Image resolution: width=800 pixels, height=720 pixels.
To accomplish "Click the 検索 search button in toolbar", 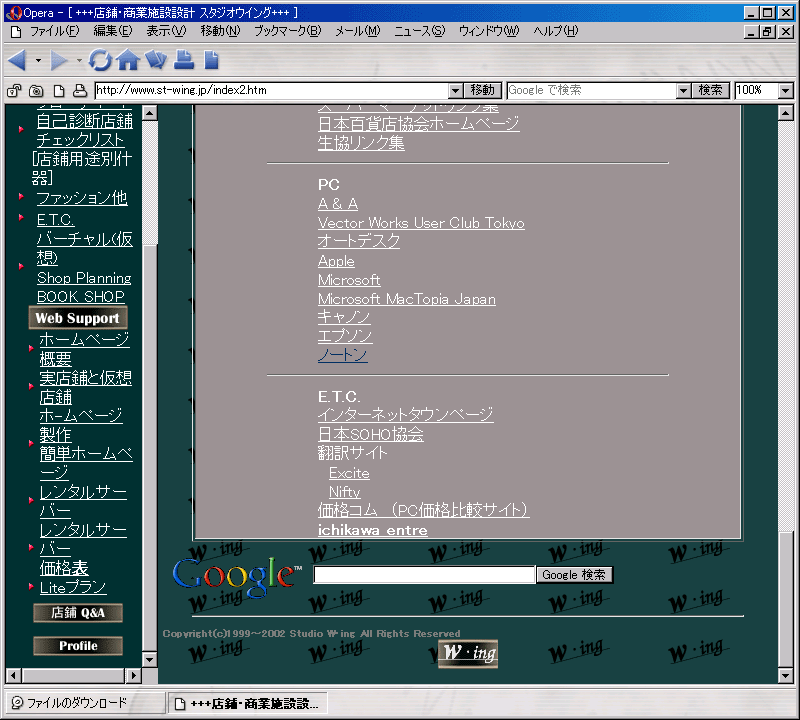I will (x=711, y=90).
